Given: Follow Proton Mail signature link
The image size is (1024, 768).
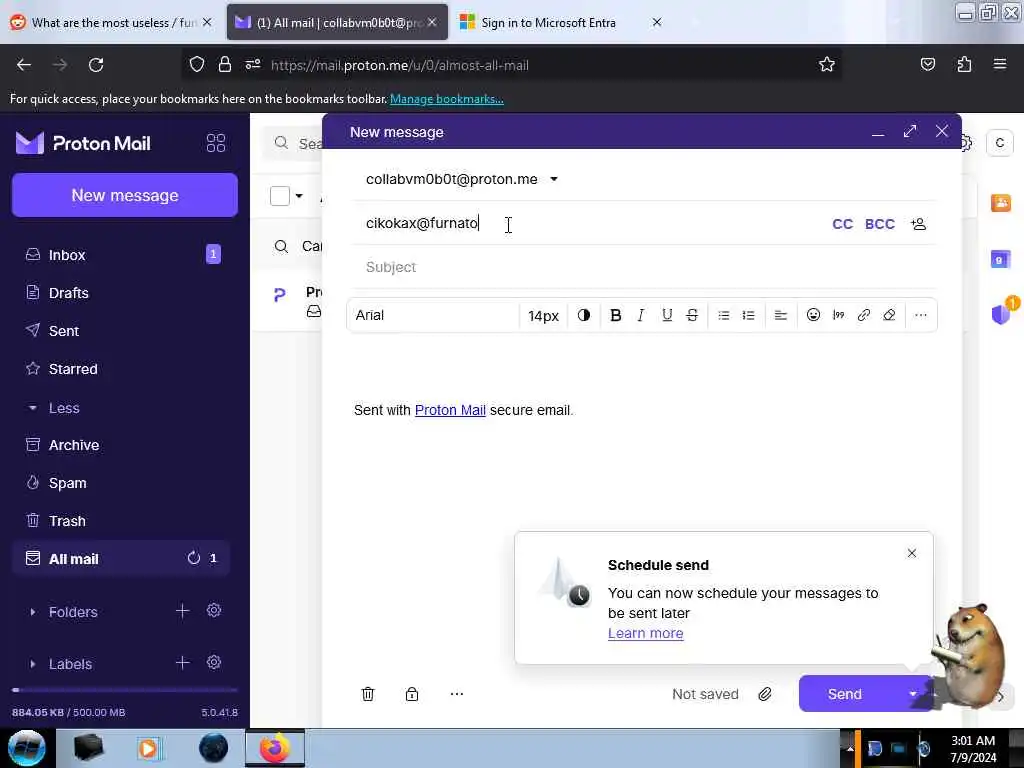Looking at the screenshot, I should click(450, 410).
